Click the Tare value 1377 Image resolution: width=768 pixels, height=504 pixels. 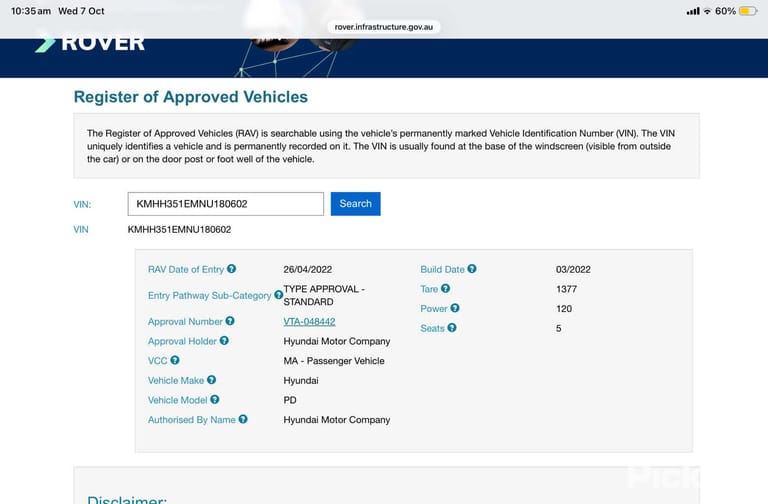click(566, 289)
